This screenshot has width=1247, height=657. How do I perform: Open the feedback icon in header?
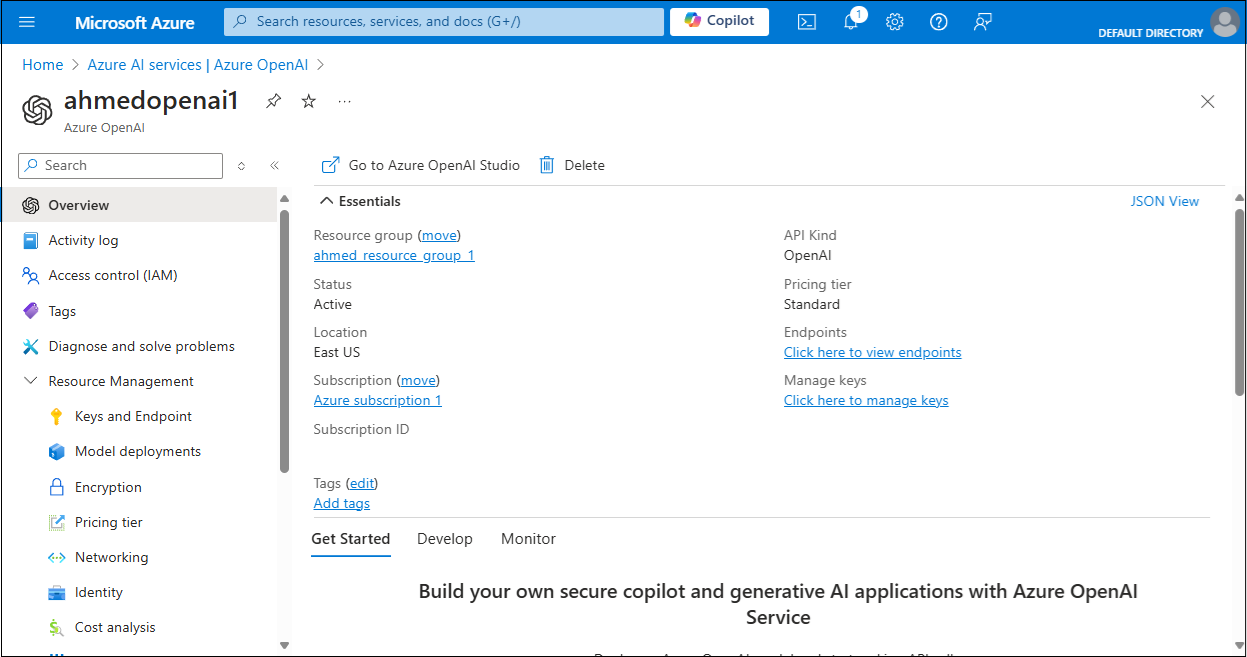tap(982, 22)
